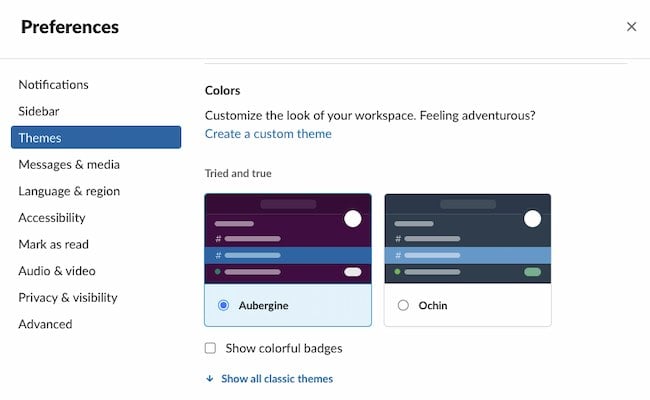Open the Accessibility preferences
This screenshot has height=400, width=650.
(52, 218)
